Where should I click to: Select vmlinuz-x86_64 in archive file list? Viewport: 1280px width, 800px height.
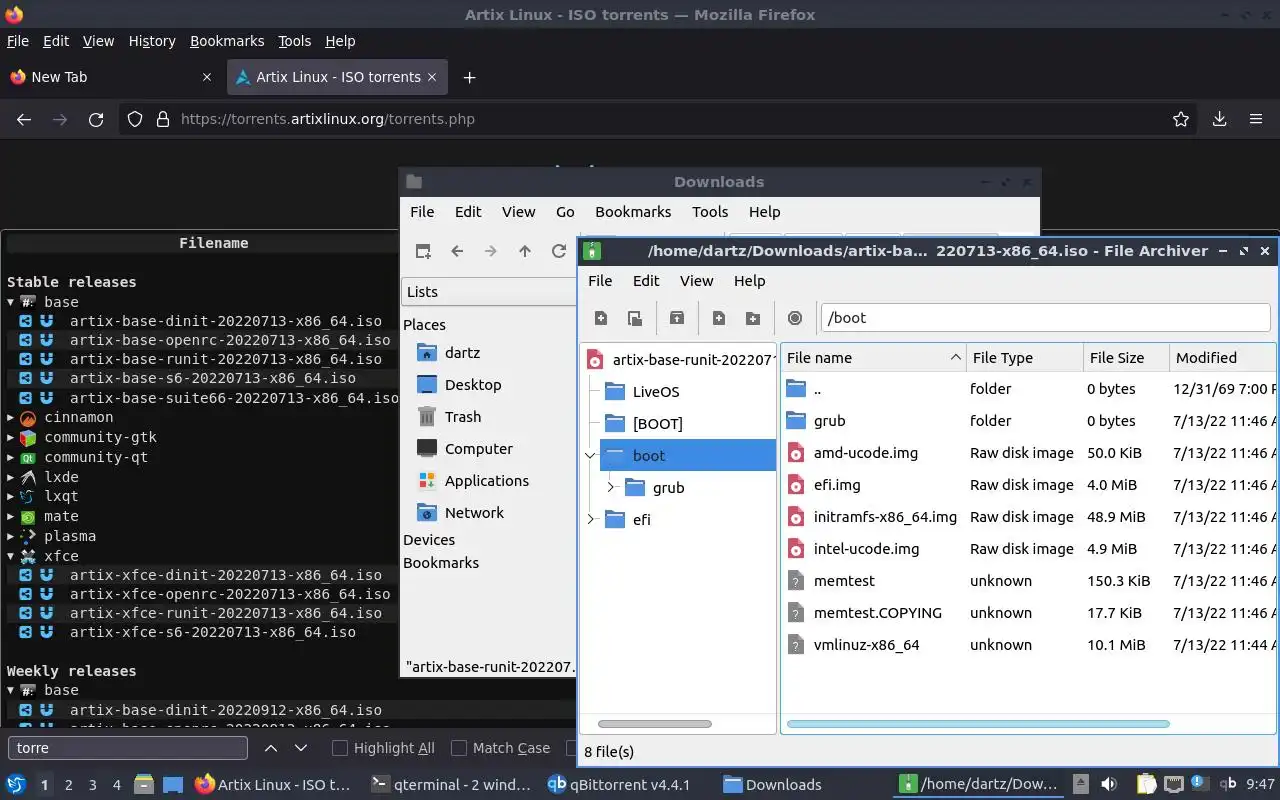tap(866, 645)
